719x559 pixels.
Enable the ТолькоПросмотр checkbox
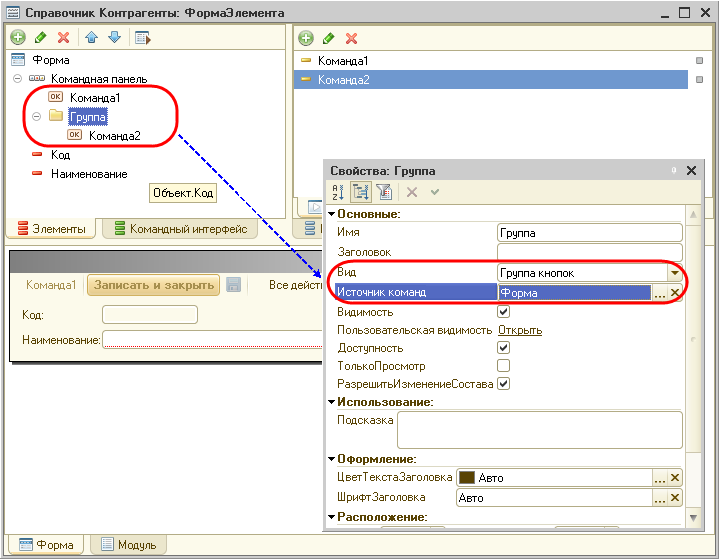tap(504, 366)
